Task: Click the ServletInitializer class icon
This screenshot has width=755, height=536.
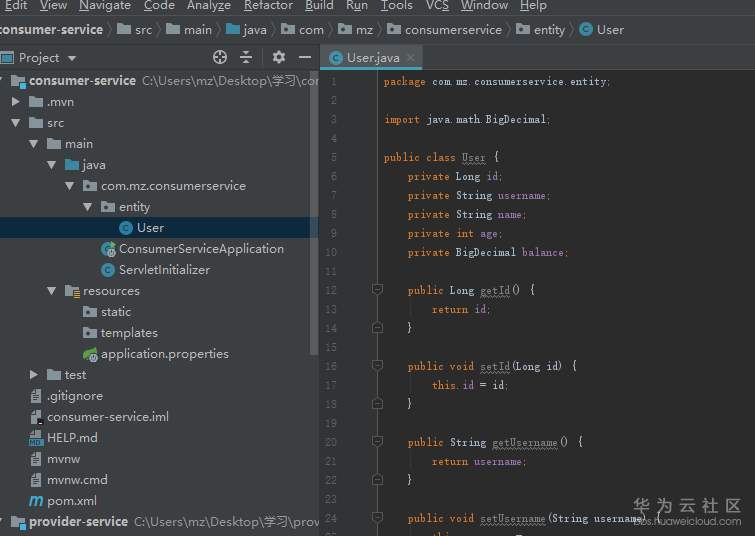Action: click(x=108, y=270)
